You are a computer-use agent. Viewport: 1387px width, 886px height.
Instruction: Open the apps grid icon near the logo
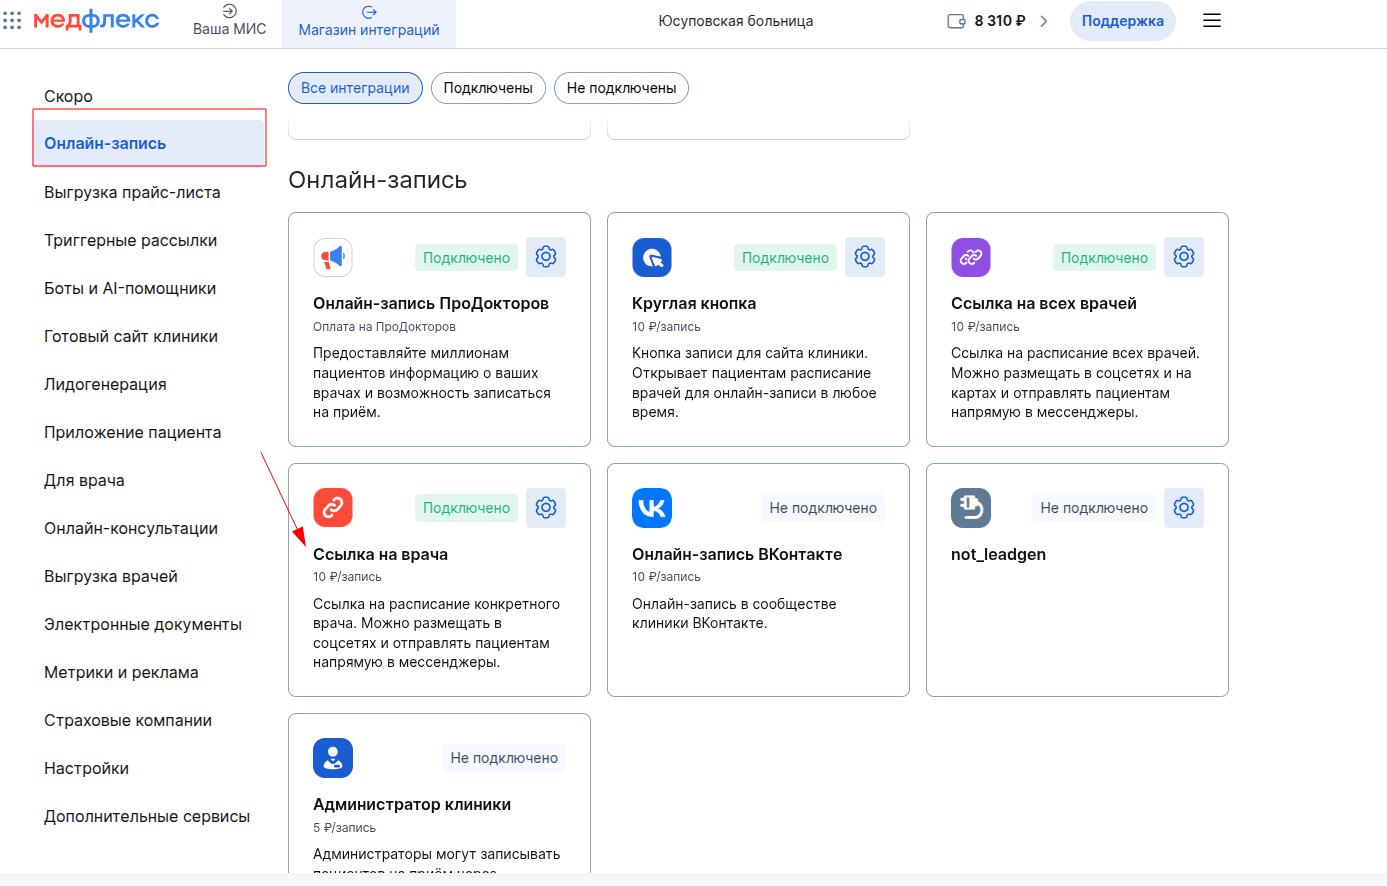(12, 21)
